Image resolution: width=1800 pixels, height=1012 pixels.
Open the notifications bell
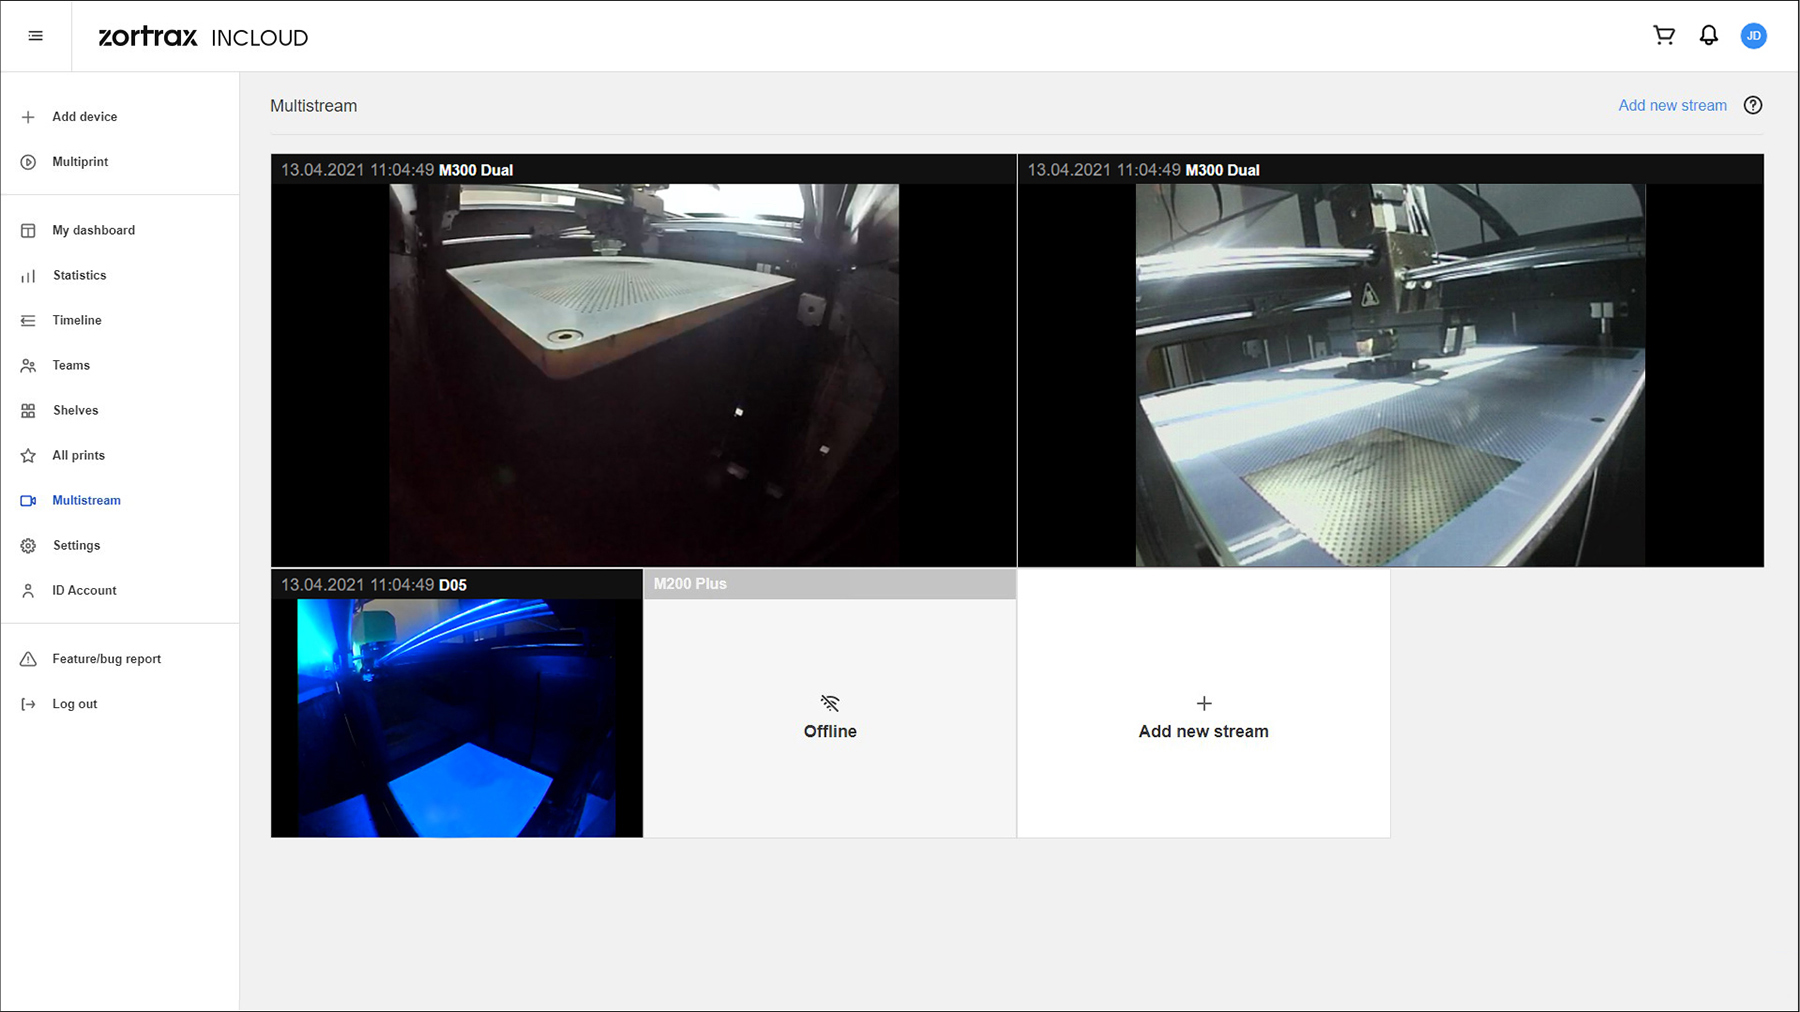pos(1709,36)
